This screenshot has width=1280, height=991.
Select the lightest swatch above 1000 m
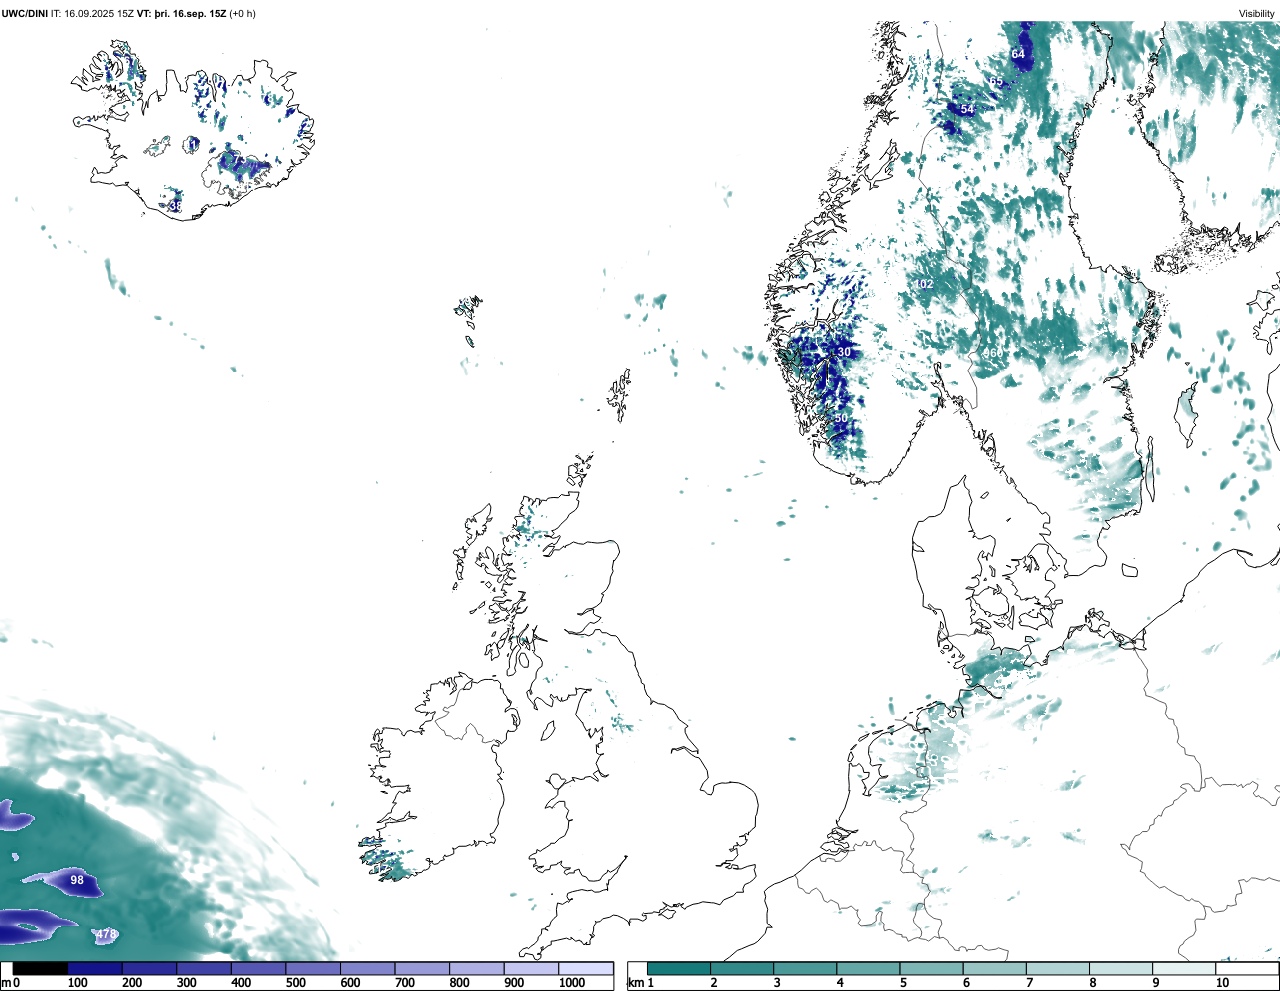click(585, 968)
